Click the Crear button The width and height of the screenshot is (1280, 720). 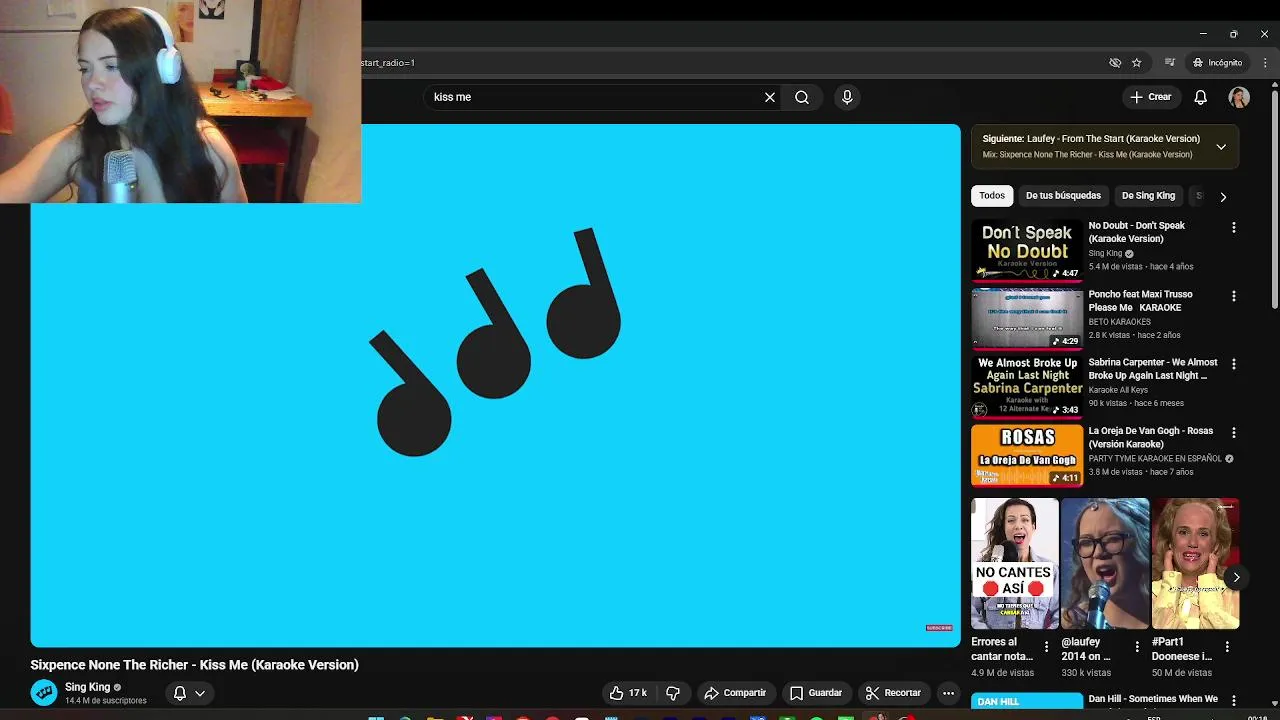[1150, 97]
